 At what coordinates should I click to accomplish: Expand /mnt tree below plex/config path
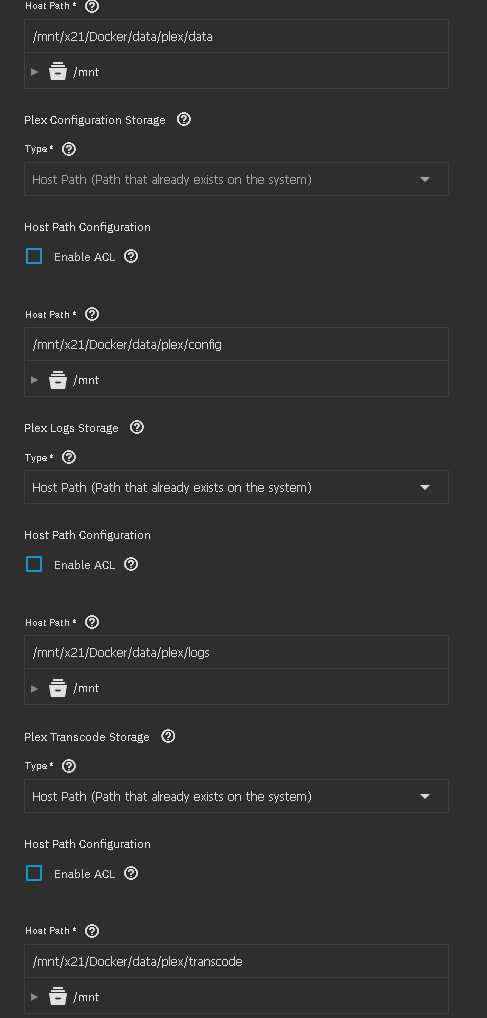[x=35, y=380]
